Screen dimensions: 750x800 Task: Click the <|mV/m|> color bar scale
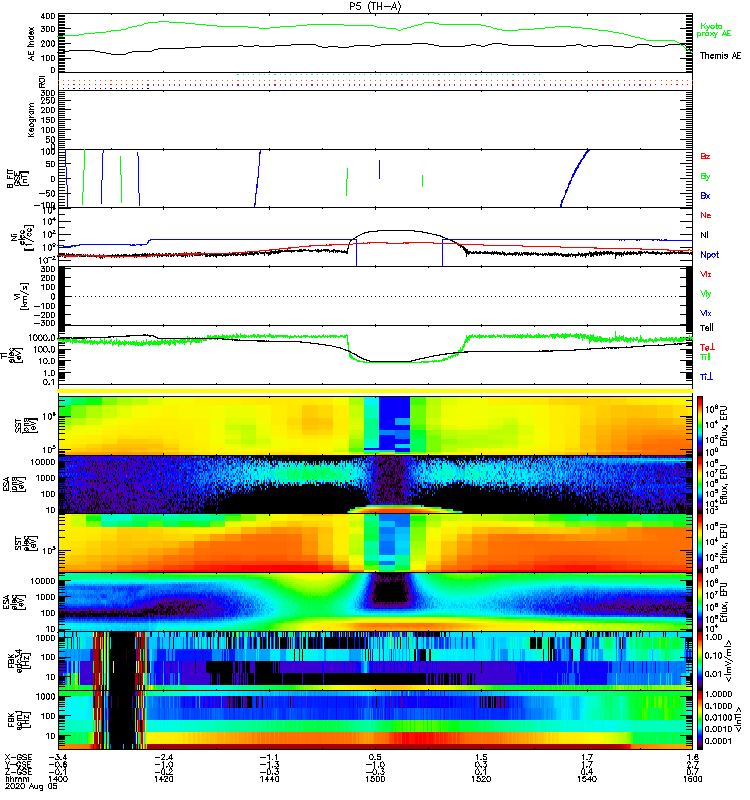click(701, 660)
